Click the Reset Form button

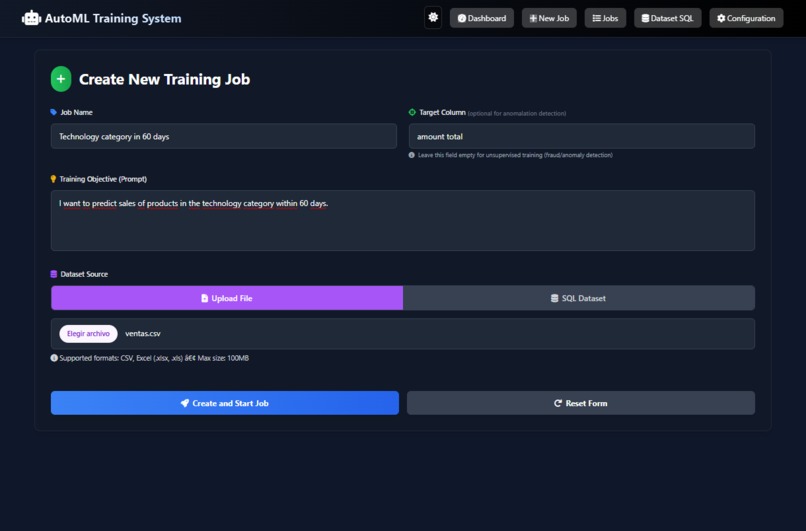(581, 403)
